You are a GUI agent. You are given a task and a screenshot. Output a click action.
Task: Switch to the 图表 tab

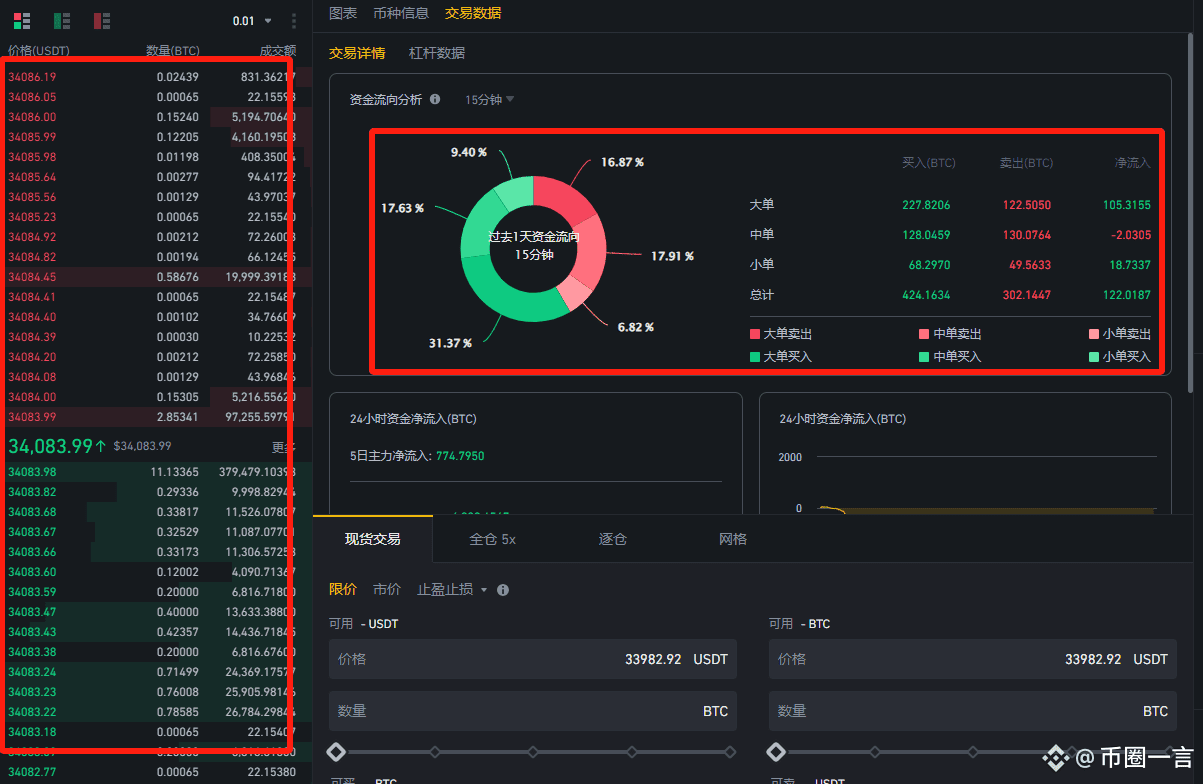[x=343, y=13]
